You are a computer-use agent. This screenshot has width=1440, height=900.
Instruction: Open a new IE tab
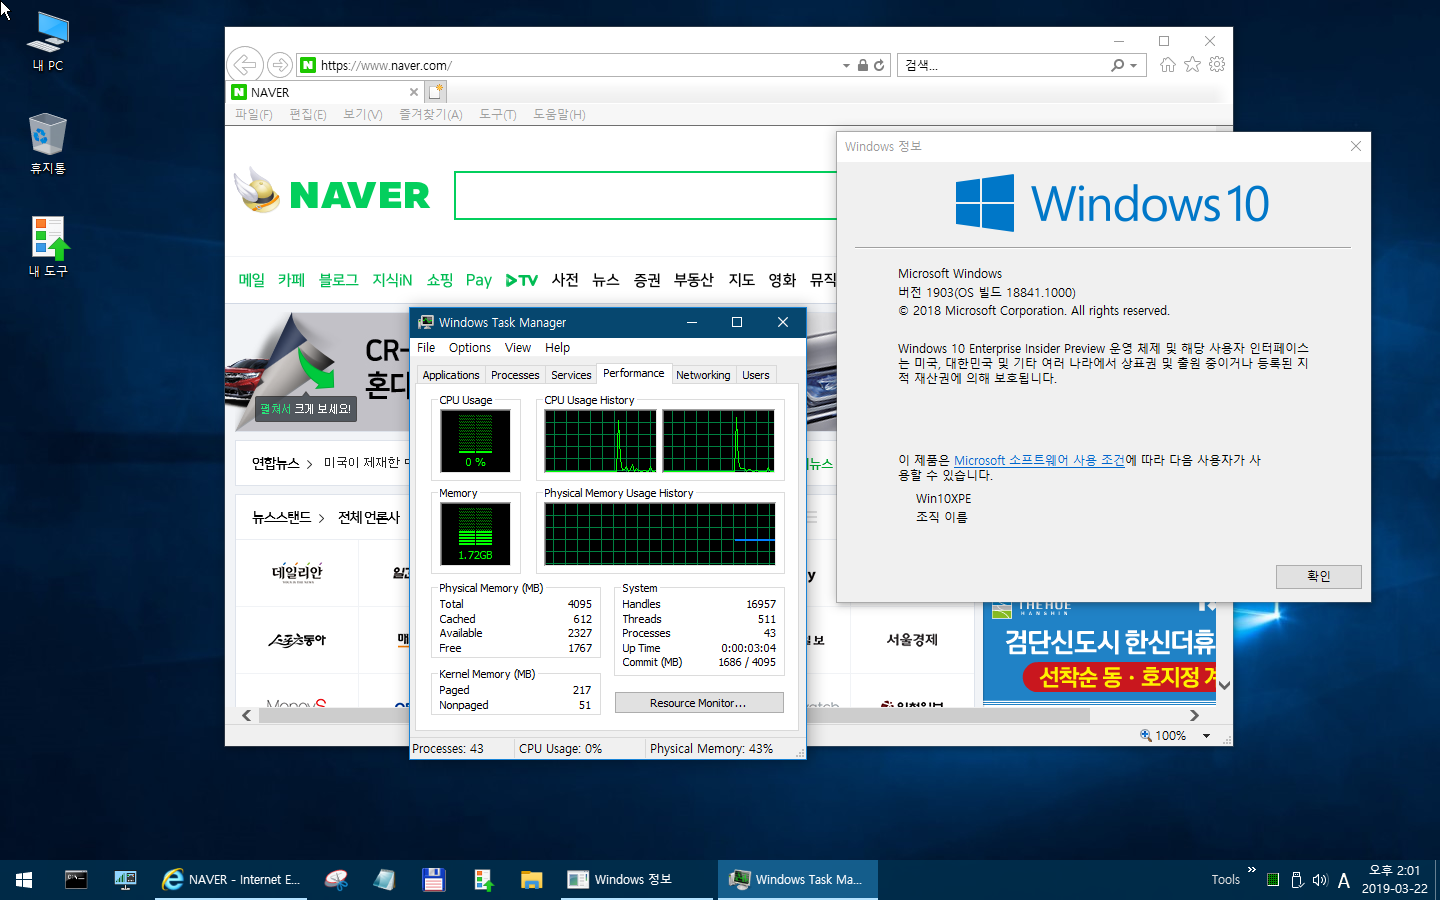click(436, 92)
